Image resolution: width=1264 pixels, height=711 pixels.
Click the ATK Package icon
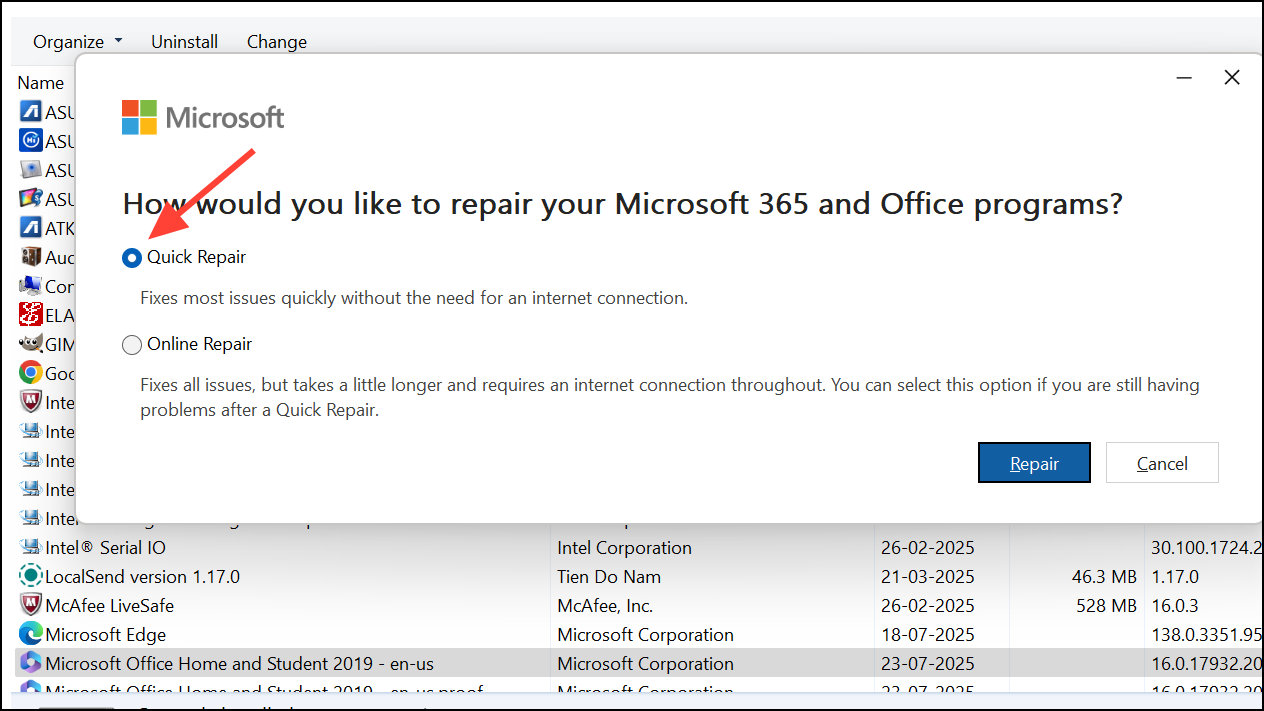(30, 228)
